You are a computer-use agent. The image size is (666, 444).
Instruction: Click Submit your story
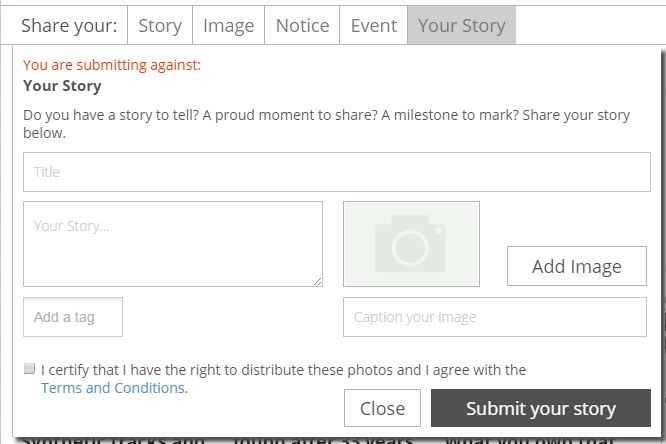[x=541, y=408]
